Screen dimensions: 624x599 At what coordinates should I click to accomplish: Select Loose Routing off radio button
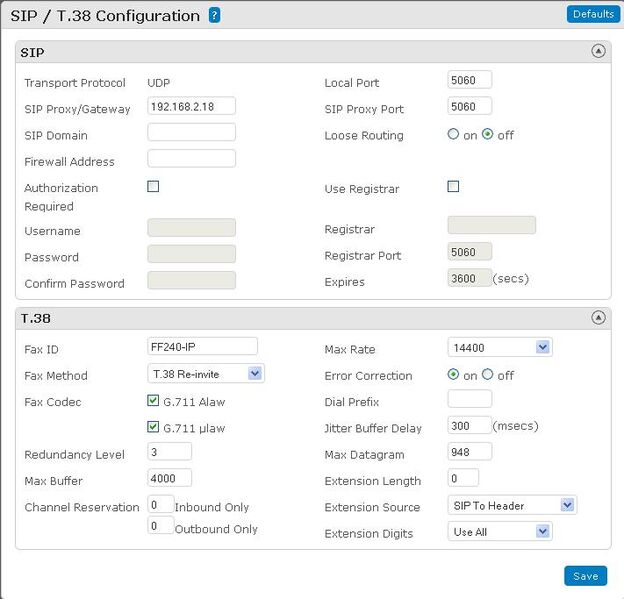point(488,135)
